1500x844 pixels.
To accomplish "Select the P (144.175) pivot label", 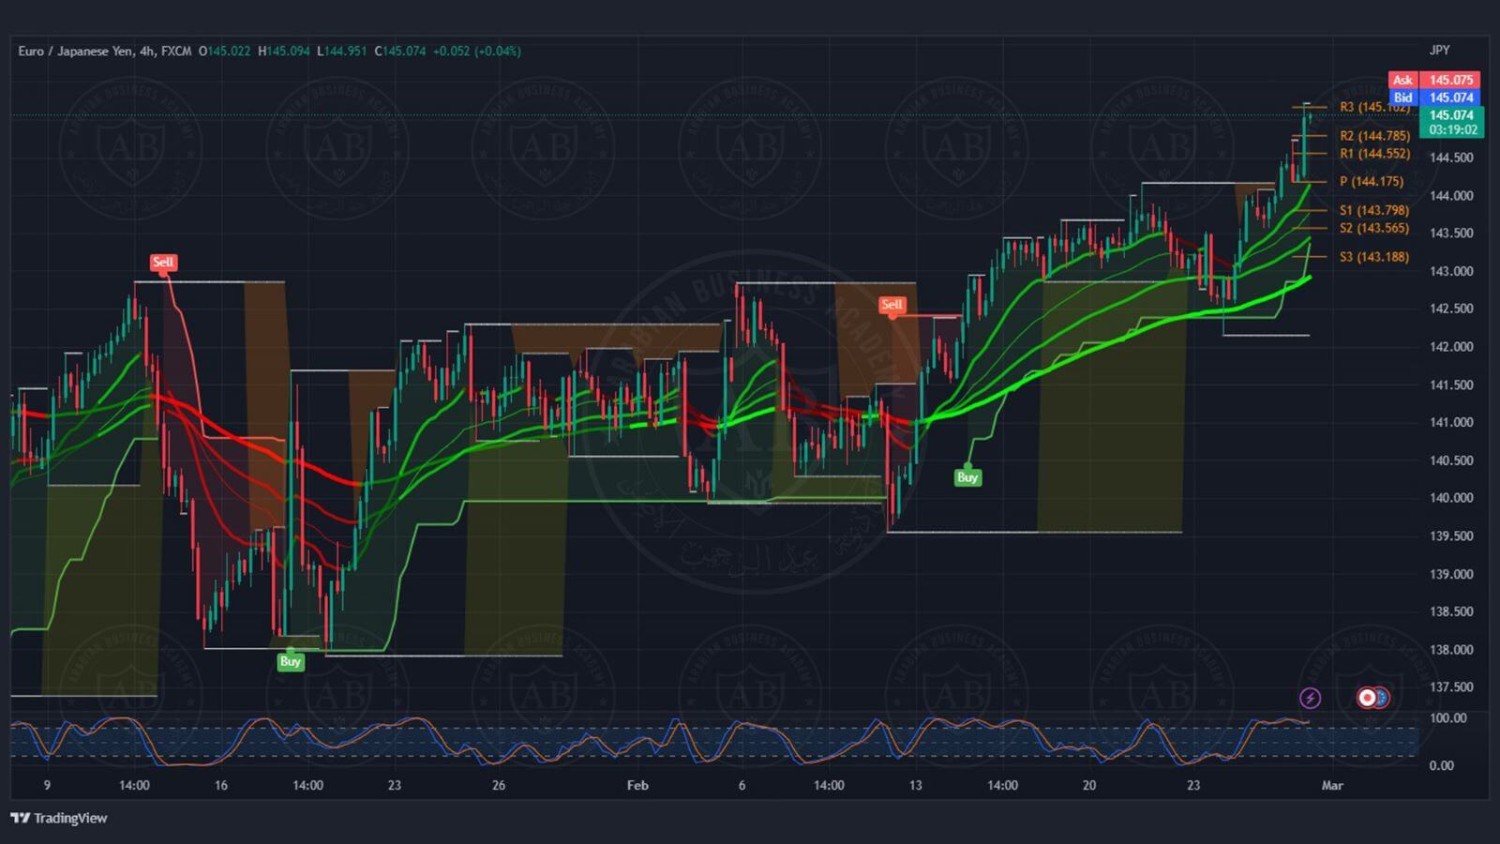I will 1371,182.
